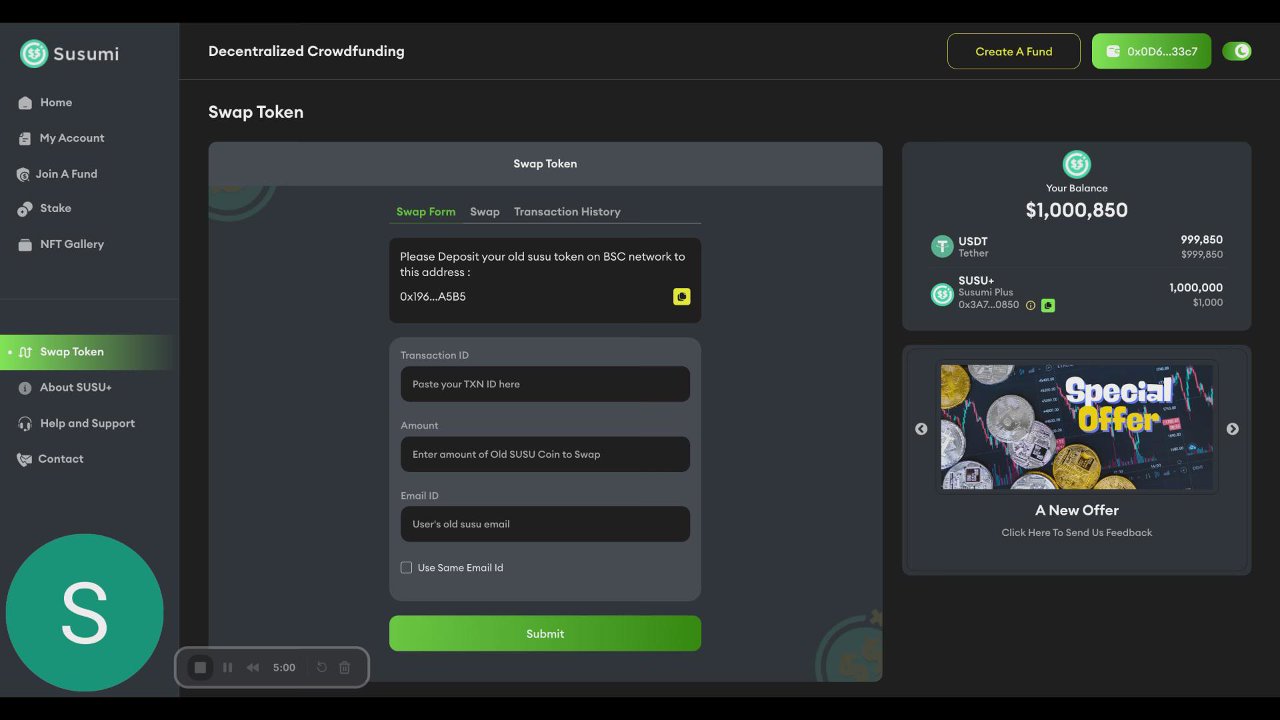
Task: Click the $1,000,850 balance amount
Action: coord(1077,210)
